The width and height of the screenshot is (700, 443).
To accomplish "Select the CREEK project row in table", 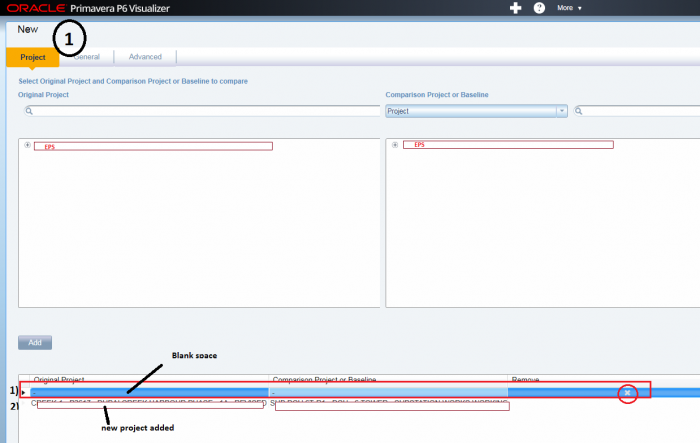I will coord(359,403).
